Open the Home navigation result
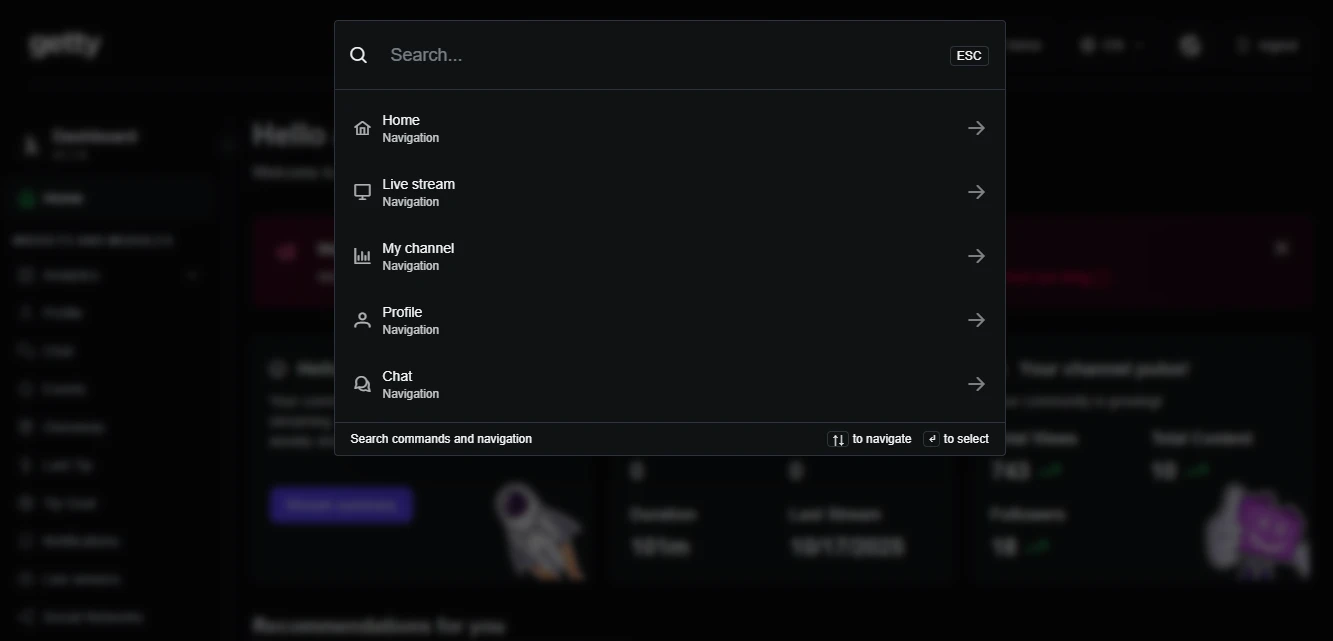Viewport: 1333px width, 641px height. point(670,128)
